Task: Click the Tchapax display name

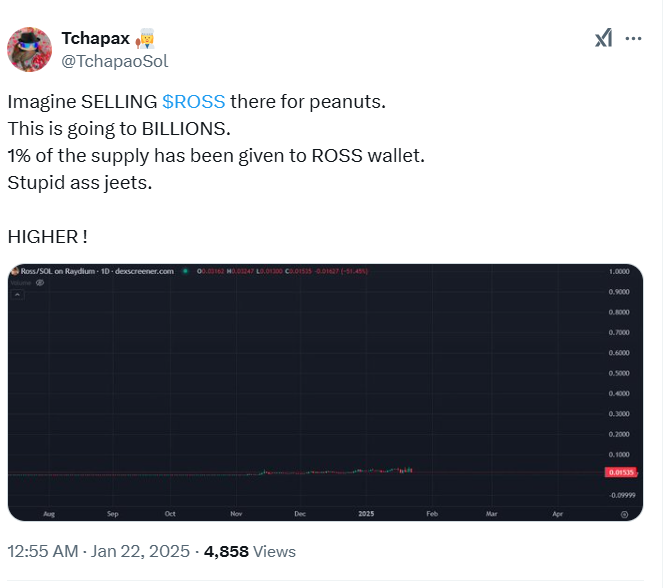Action: click(96, 38)
